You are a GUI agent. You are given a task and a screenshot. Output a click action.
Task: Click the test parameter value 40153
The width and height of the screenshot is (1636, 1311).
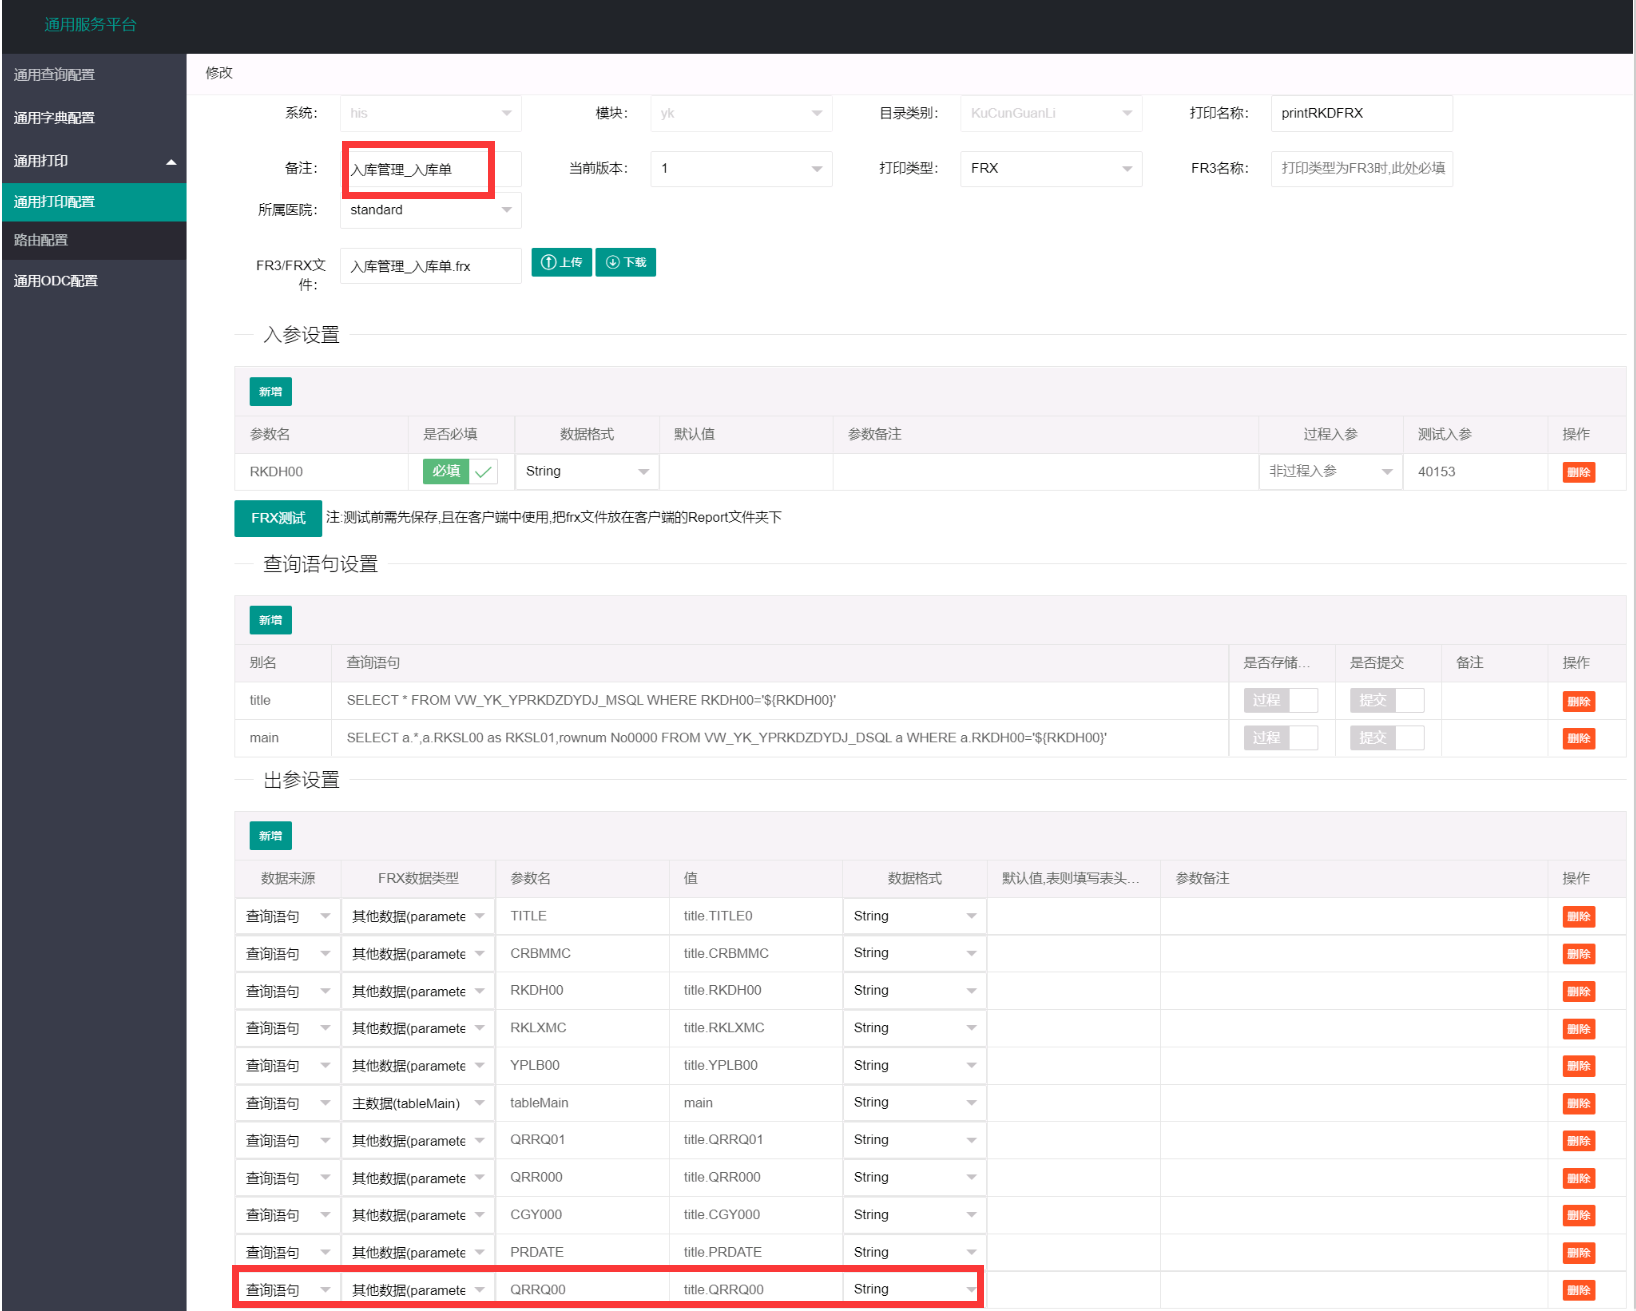coord(1436,472)
